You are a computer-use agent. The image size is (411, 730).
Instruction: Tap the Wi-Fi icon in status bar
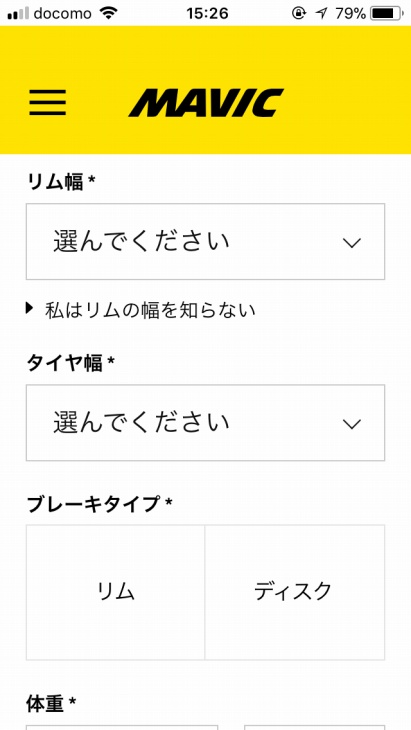(x=108, y=14)
